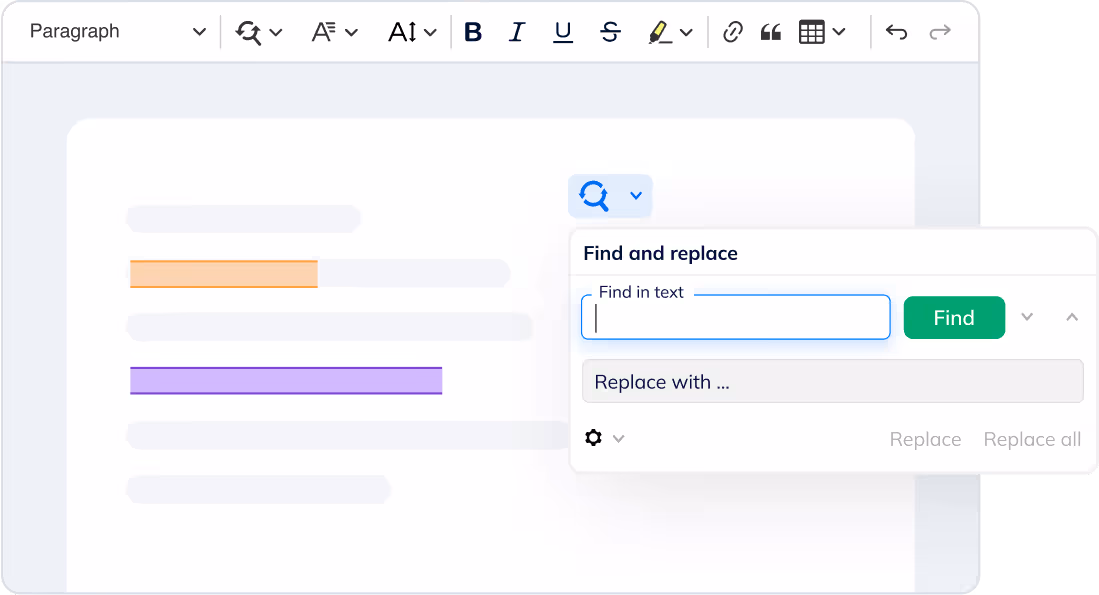Click the Replace all button

coord(1032,439)
